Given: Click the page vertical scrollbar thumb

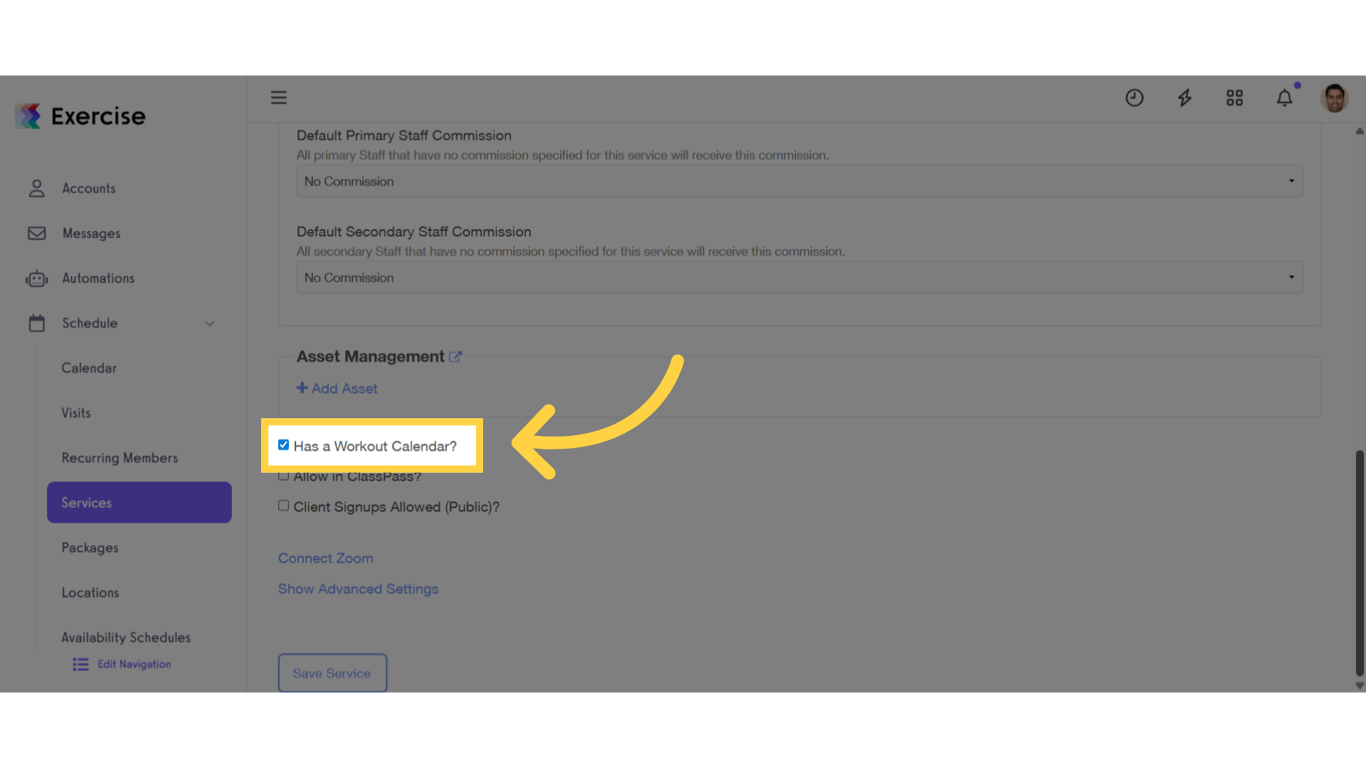Looking at the screenshot, I should [x=1359, y=563].
